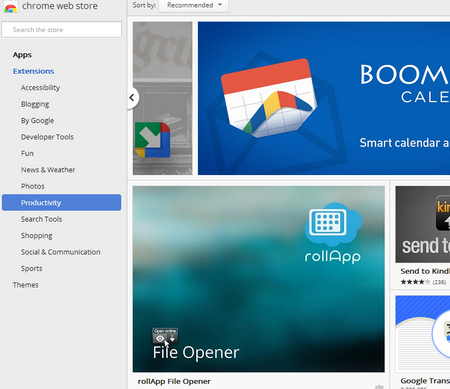
Task: Browse News & Weather extensions
Action: 48,170
